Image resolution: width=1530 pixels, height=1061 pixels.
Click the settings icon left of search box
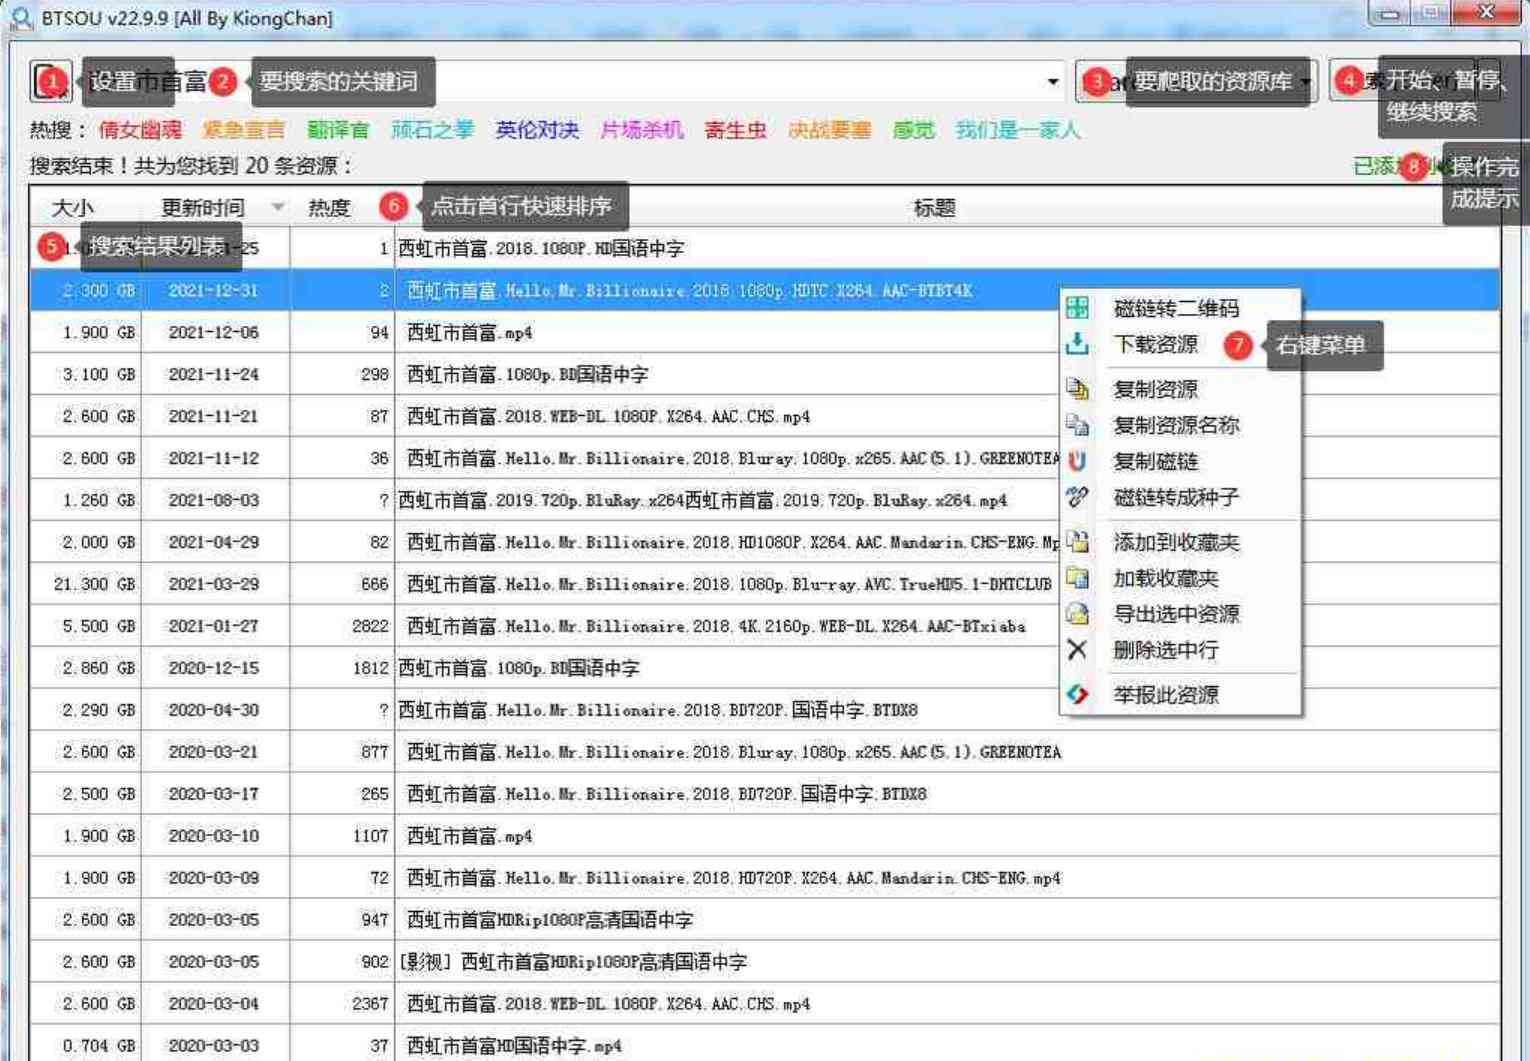click(x=50, y=81)
